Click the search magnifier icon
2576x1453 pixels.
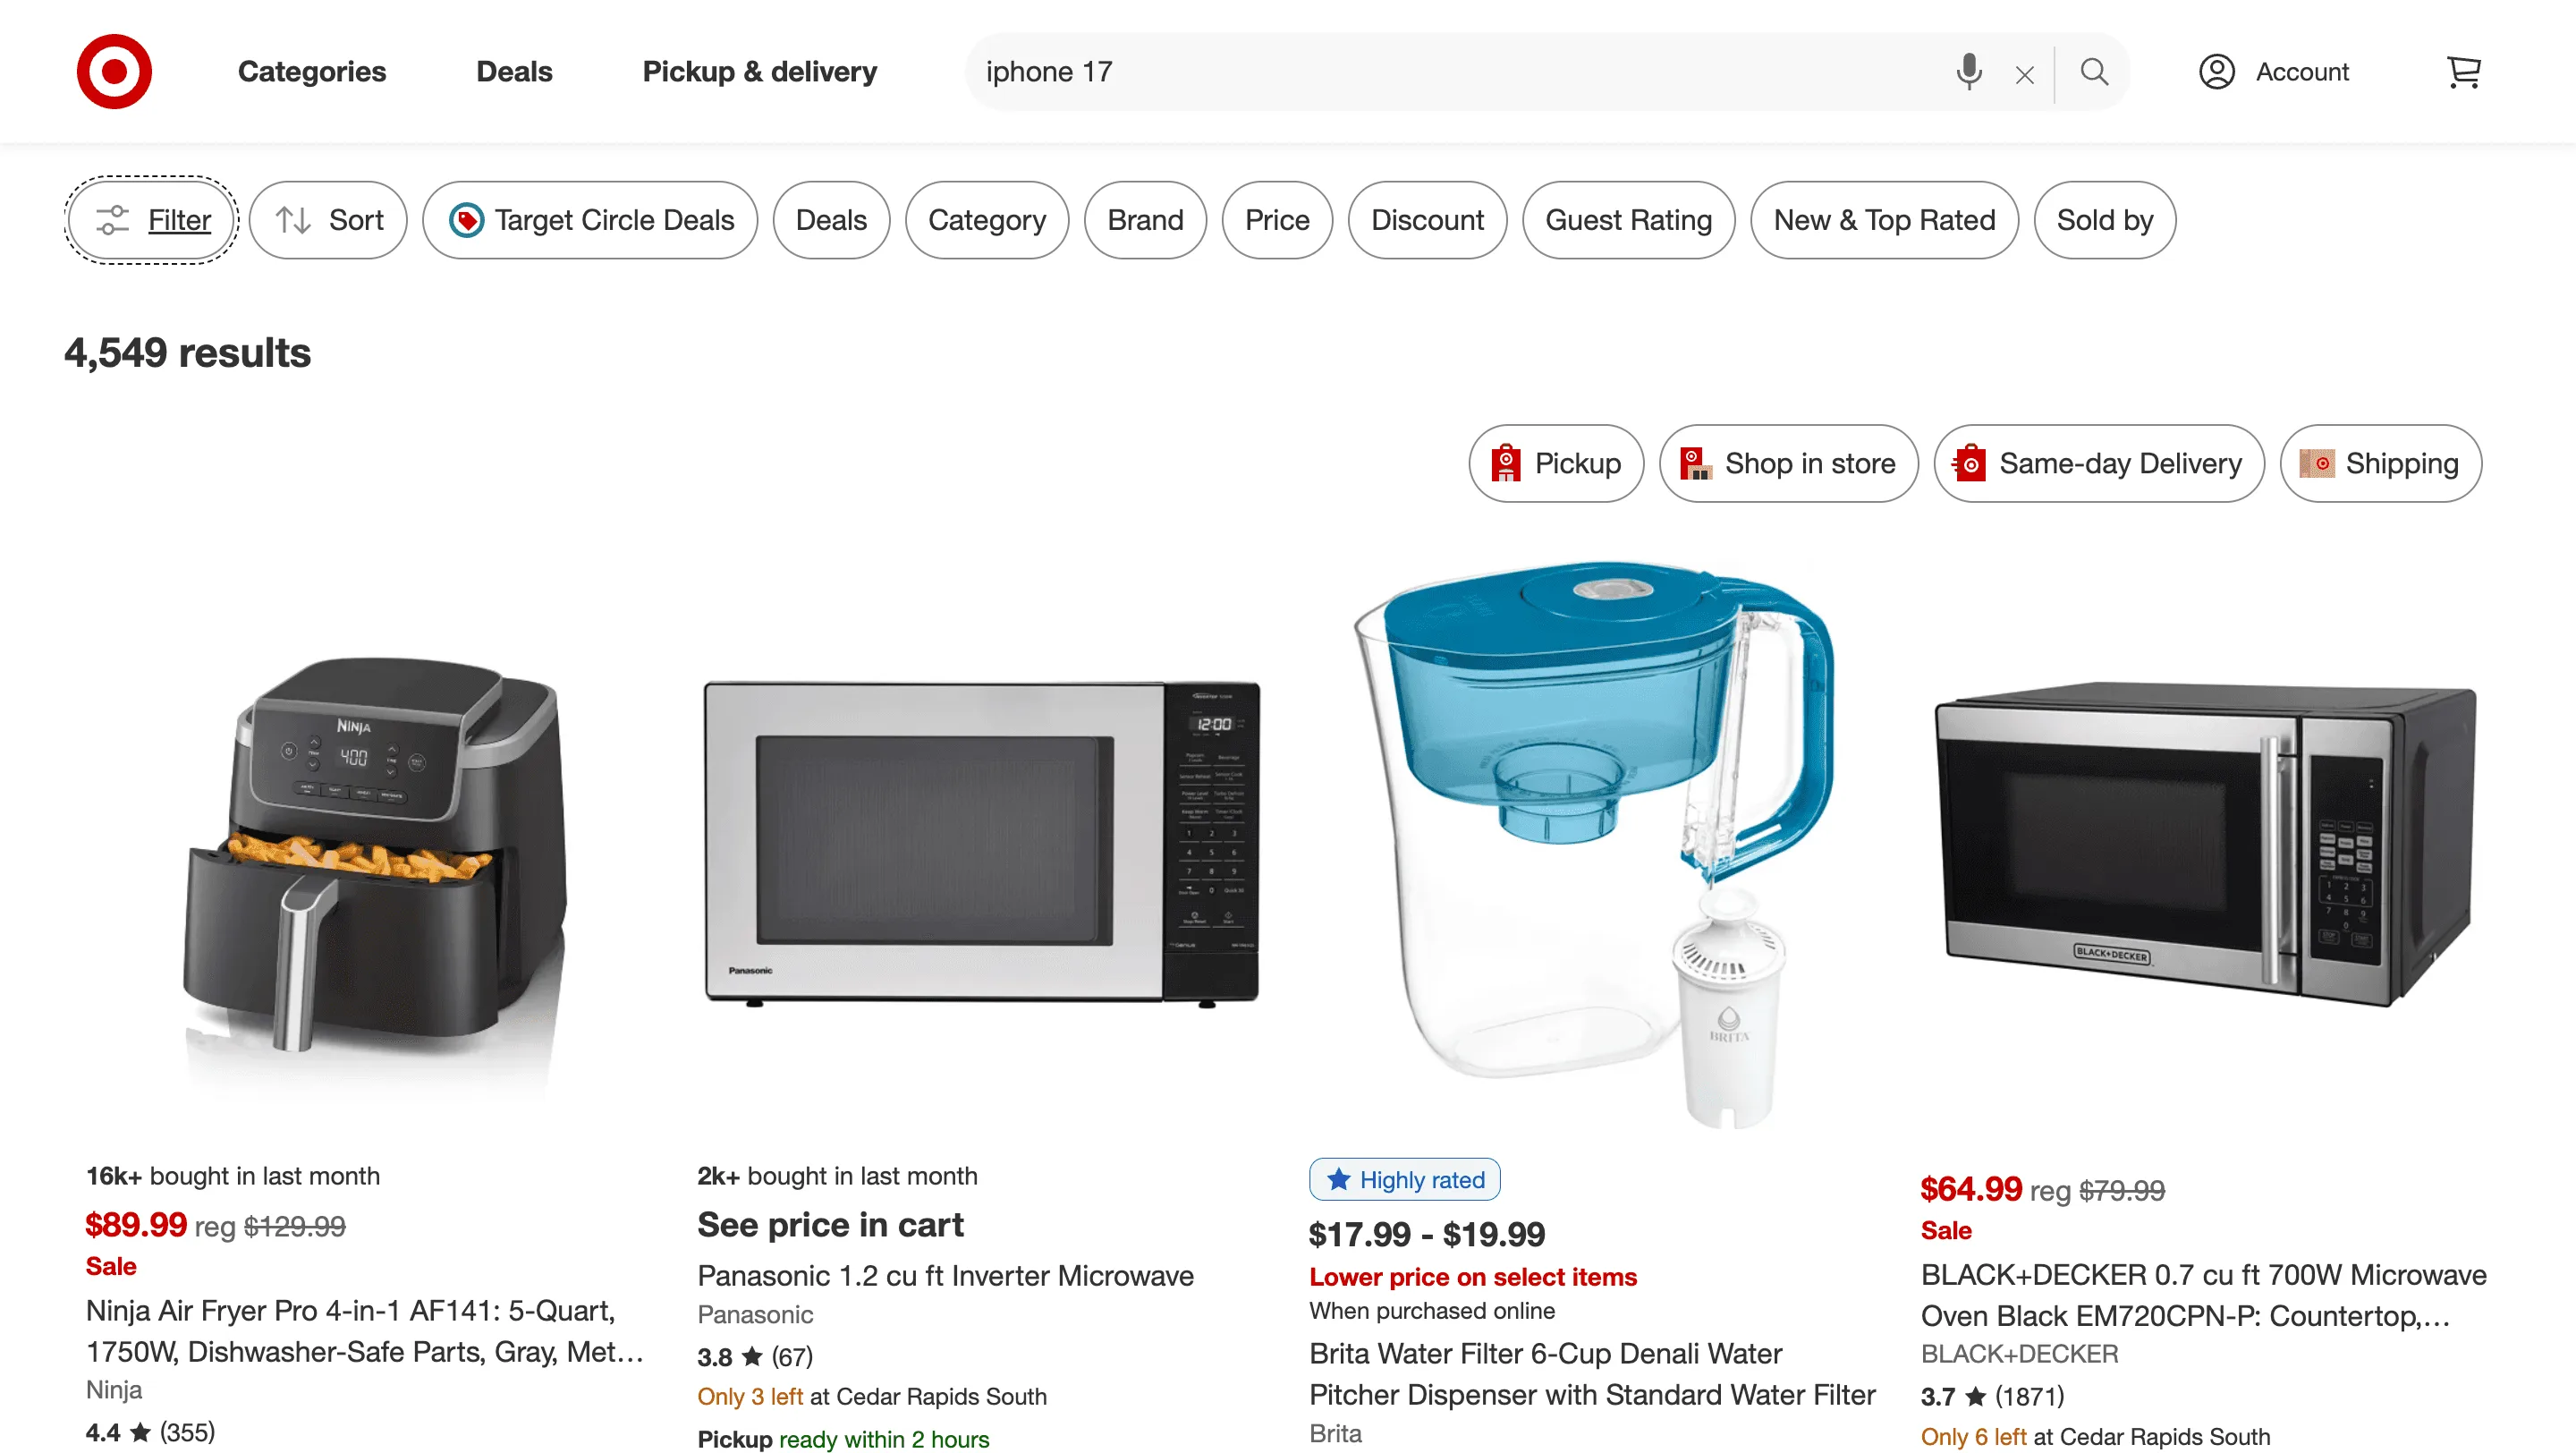click(x=2094, y=71)
